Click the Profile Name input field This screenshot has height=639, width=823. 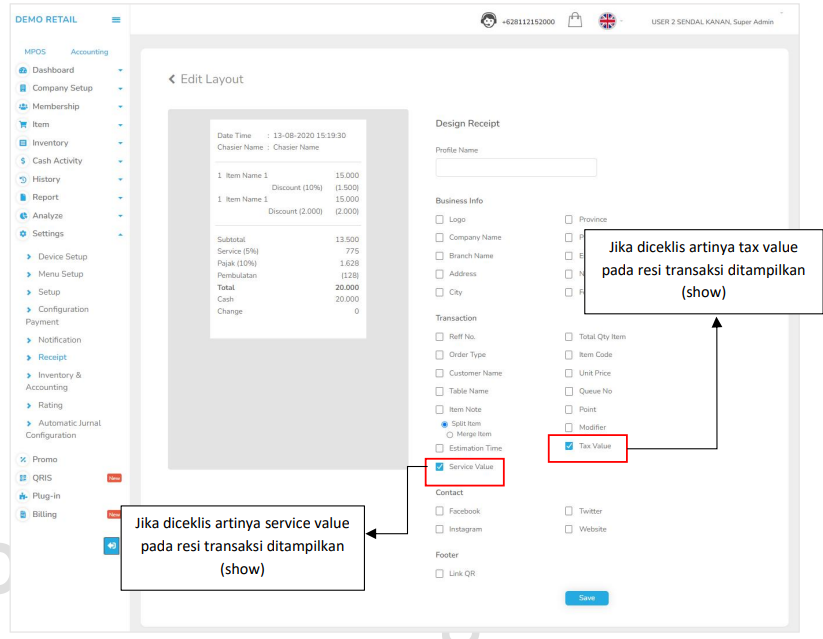click(x=516, y=167)
